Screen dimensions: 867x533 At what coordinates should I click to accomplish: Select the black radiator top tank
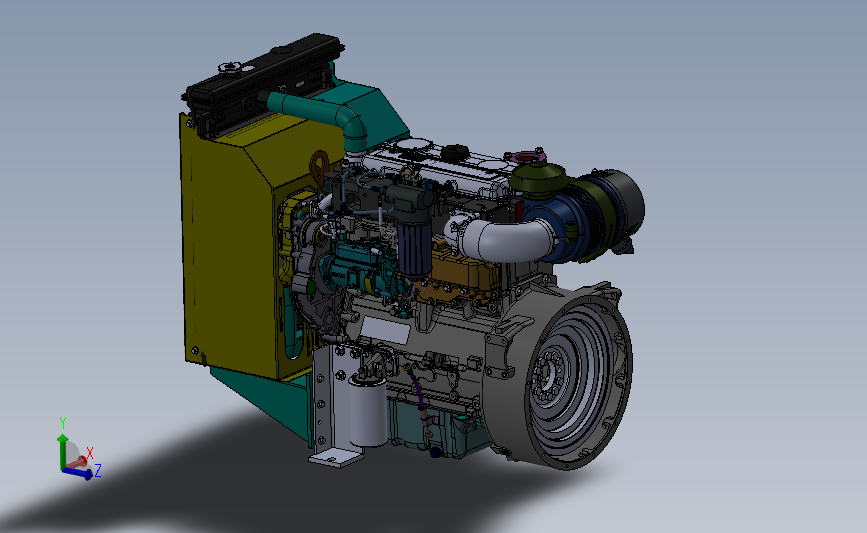[264, 83]
